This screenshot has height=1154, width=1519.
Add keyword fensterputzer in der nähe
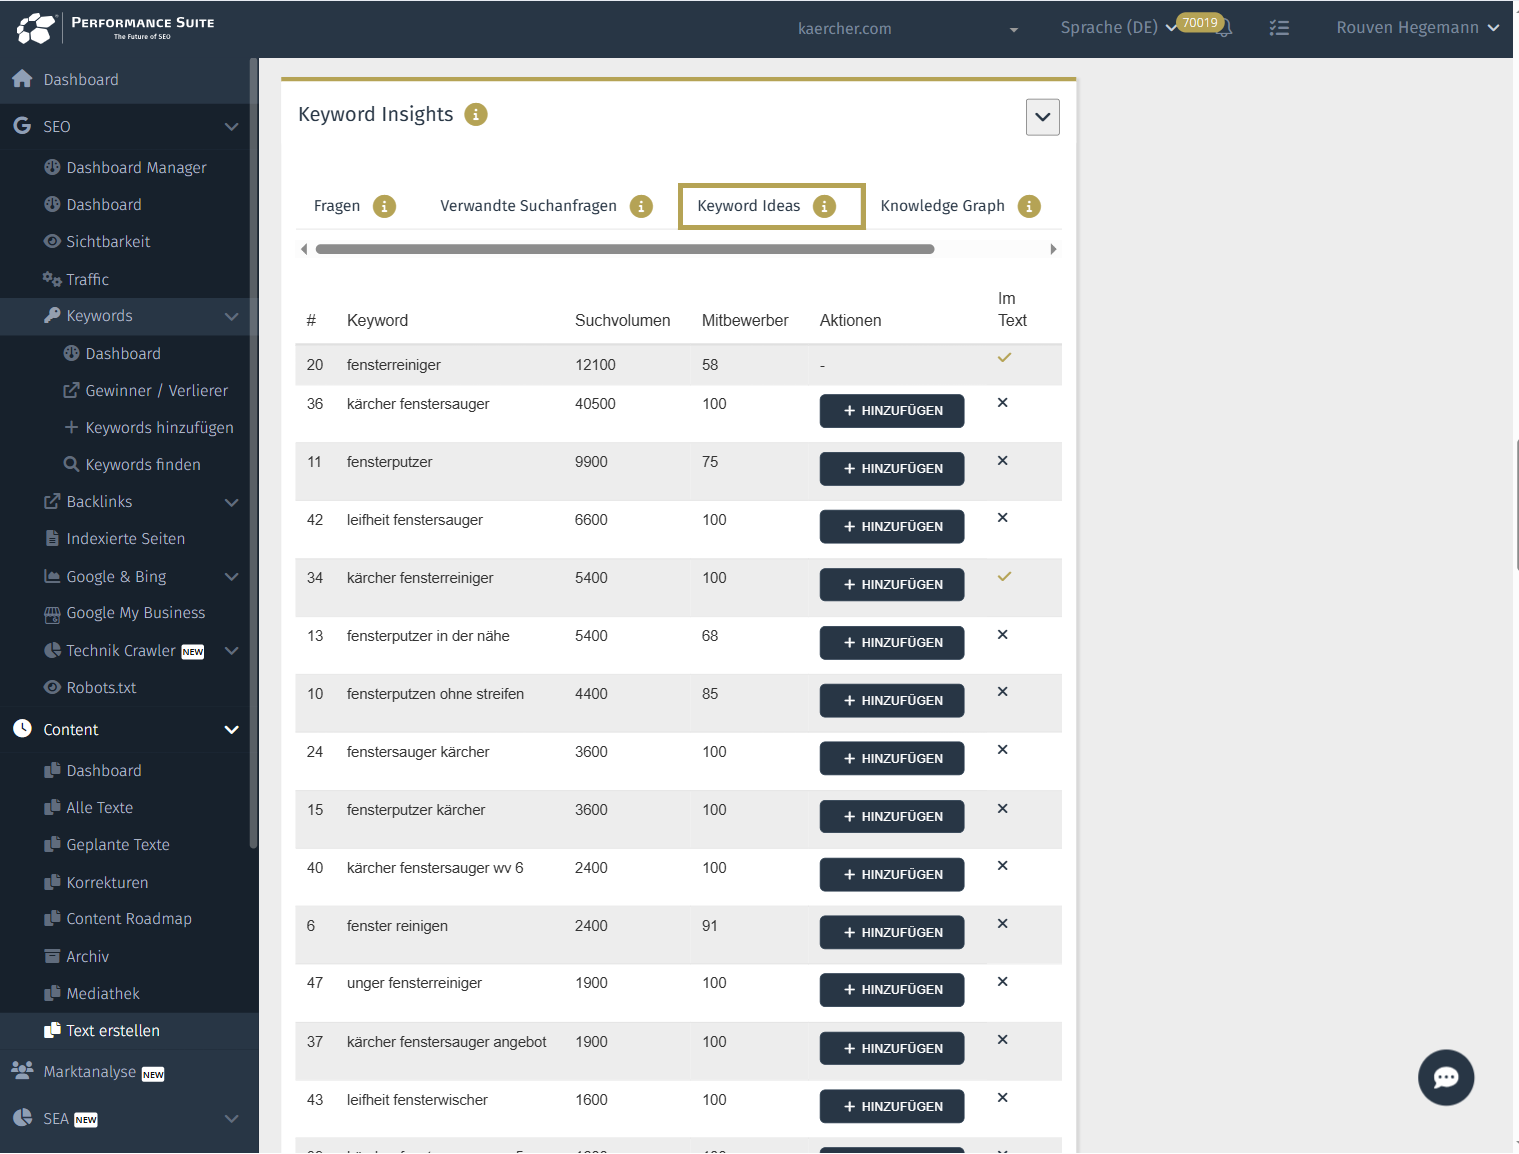(x=892, y=643)
